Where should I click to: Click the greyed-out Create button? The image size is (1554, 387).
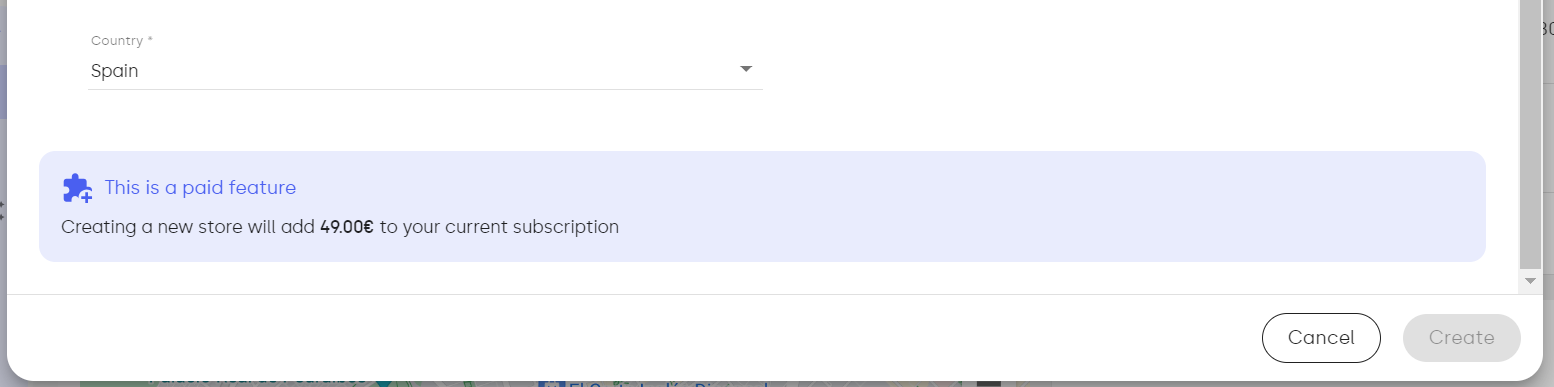(1461, 337)
